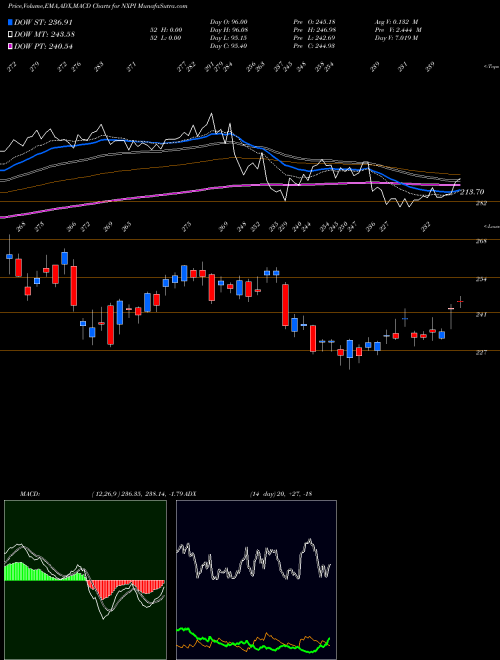500x660 pixels.
Task: Click the "52 H: 0.00" value
Action: coord(168,30)
